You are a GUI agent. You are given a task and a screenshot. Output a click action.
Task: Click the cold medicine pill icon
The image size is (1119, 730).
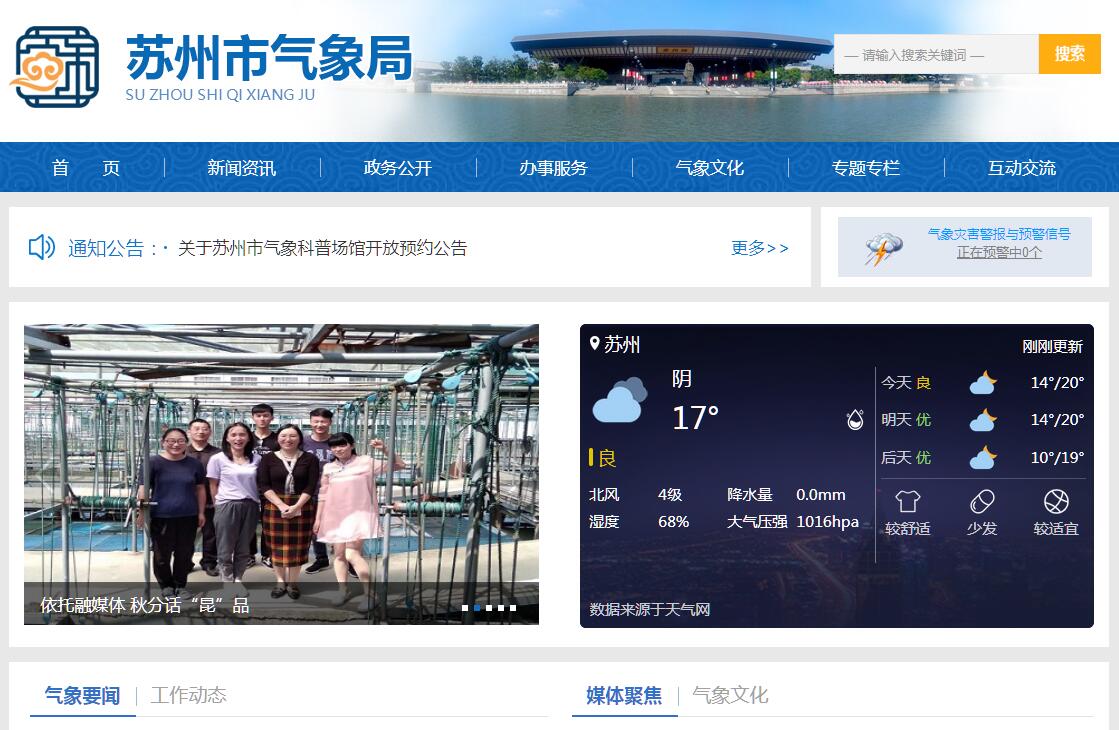pos(982,501)
